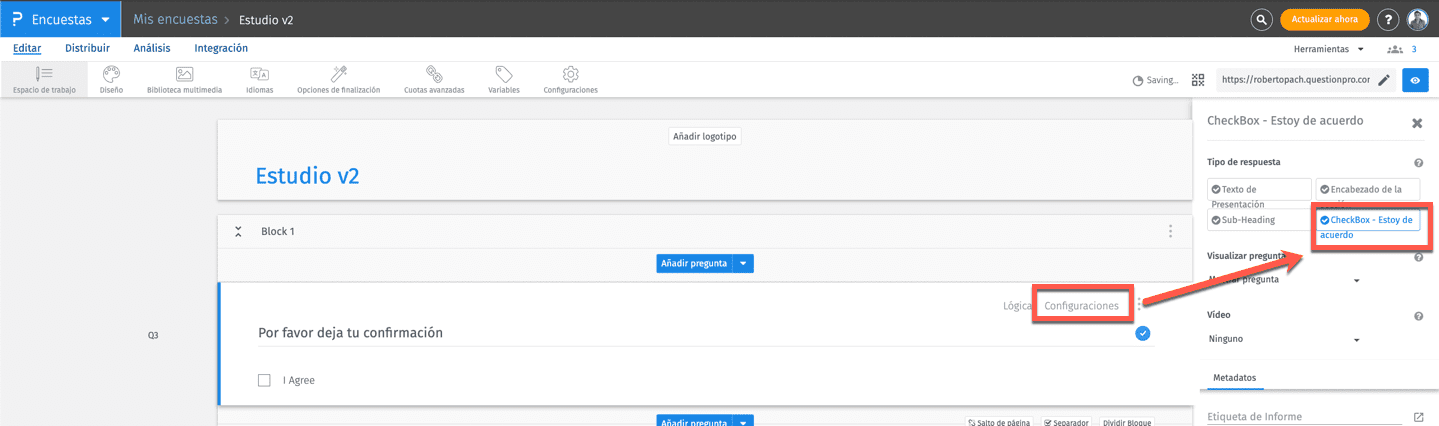The height and width of the screenshot is (426, 1439).
Task: Open Cuotas avanzadas
Action: point(434,80)
